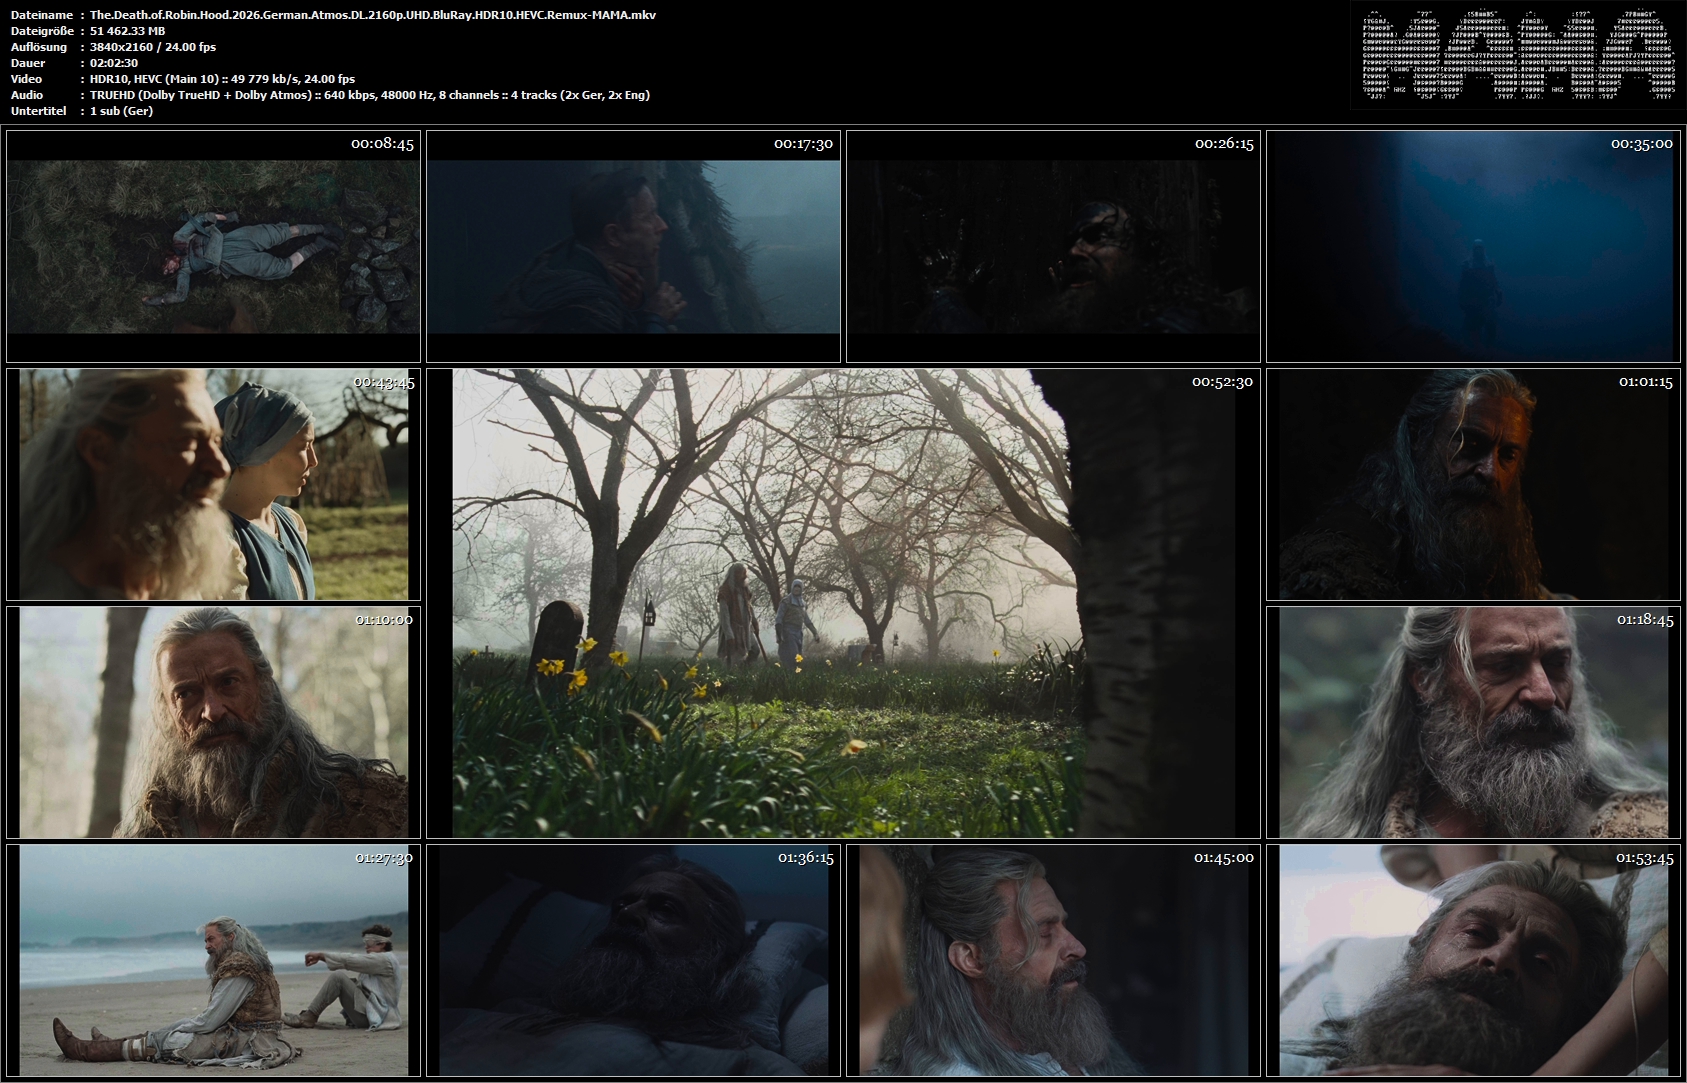The width and height of the screenshot is (1687, 1083).
Task: Open the 01:45:00 profile thumbnail
Action: (1053, 960)
